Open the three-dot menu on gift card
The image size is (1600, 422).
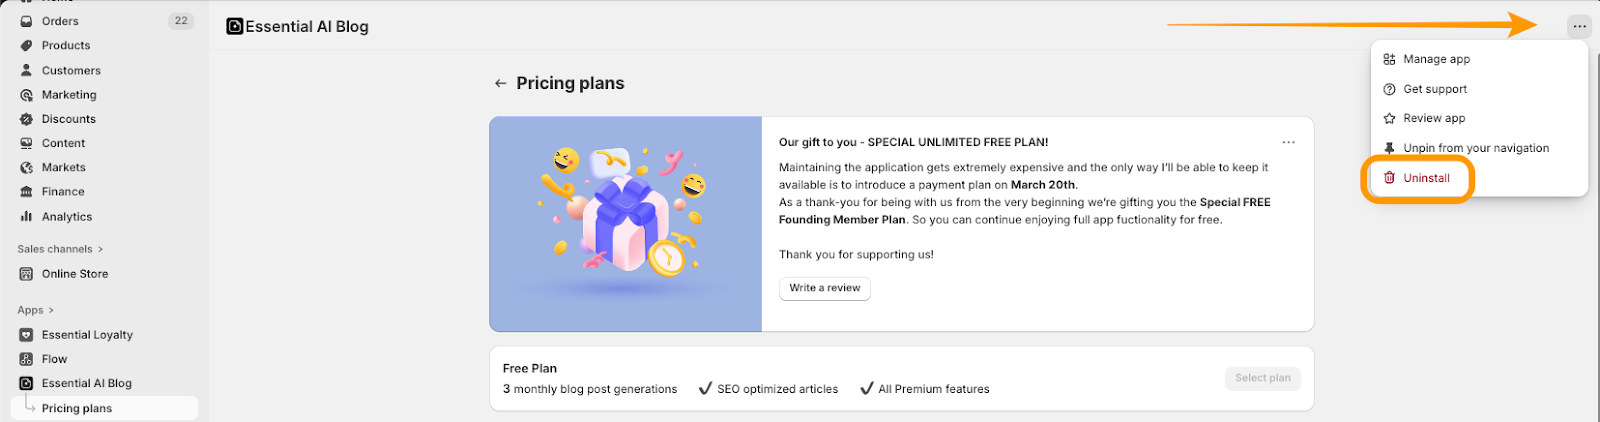(1288, 143)
